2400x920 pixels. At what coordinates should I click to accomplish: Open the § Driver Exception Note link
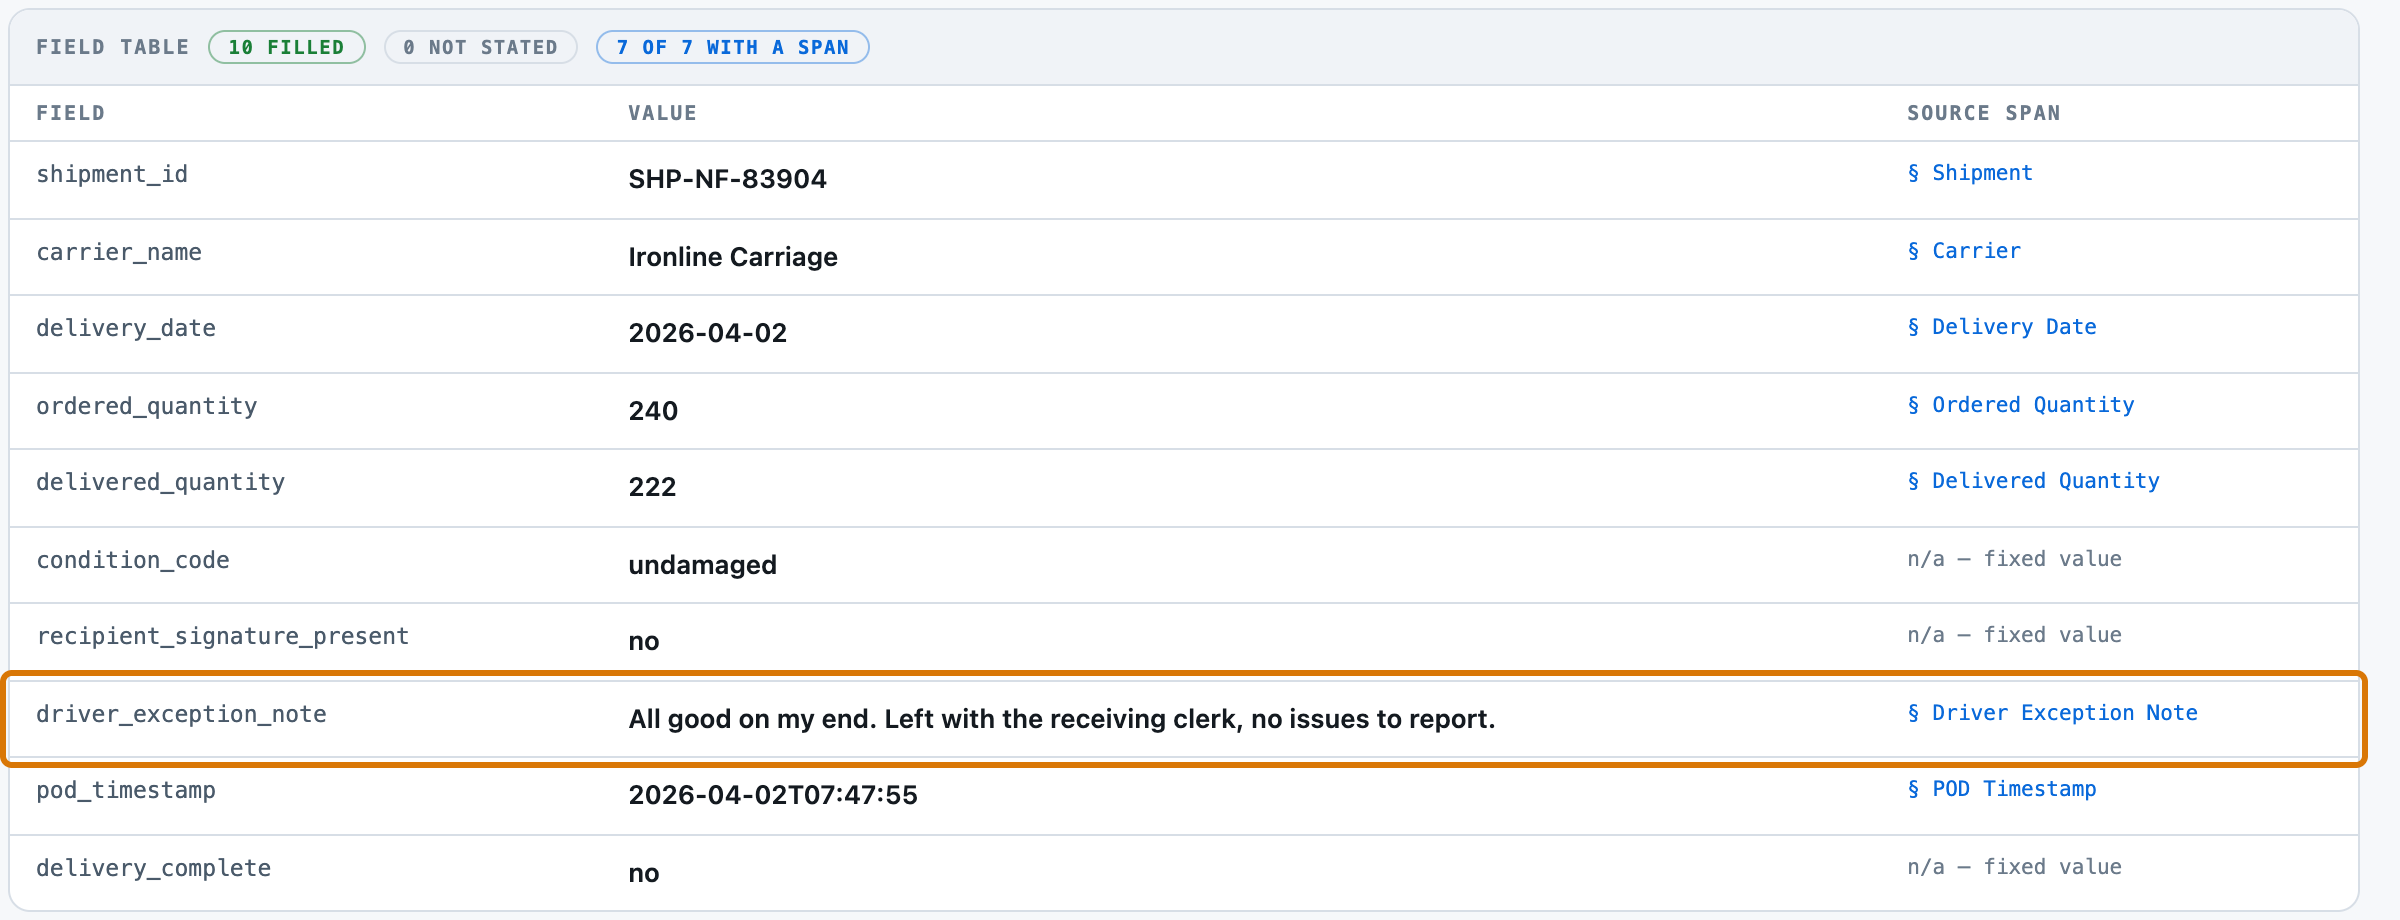[2052, 713]
